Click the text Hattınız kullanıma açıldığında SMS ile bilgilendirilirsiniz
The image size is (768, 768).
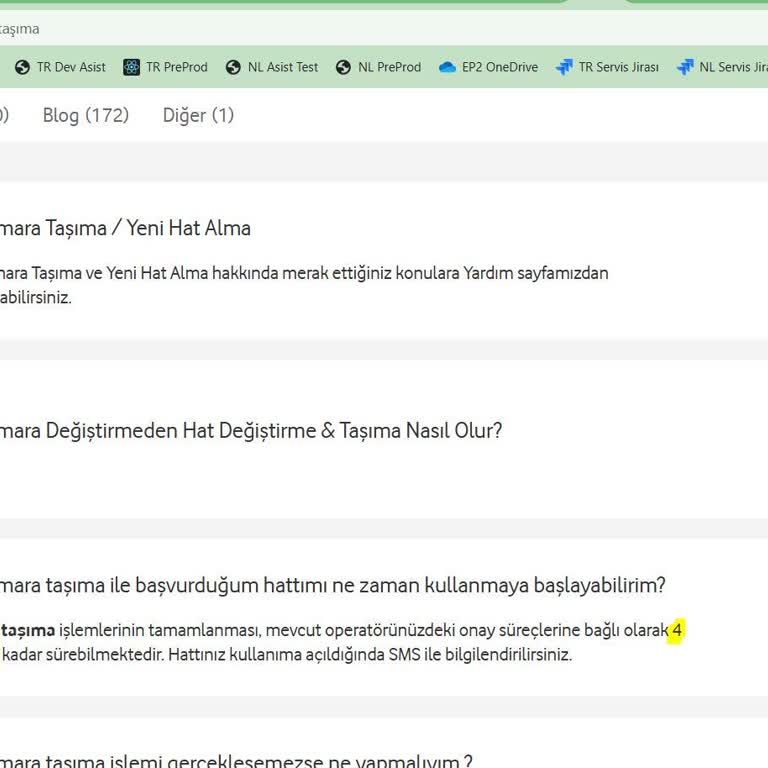370,655
